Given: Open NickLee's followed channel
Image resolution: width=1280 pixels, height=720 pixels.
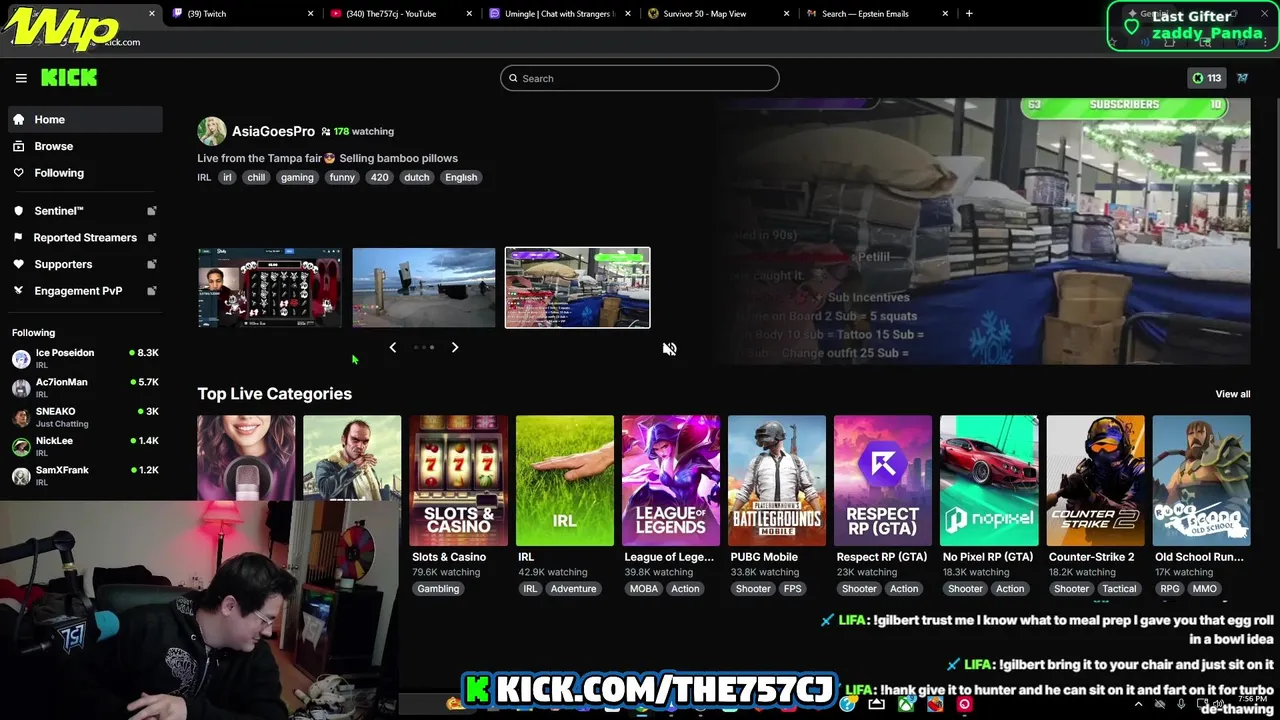Looking at the screenshot, I should 85,446.
